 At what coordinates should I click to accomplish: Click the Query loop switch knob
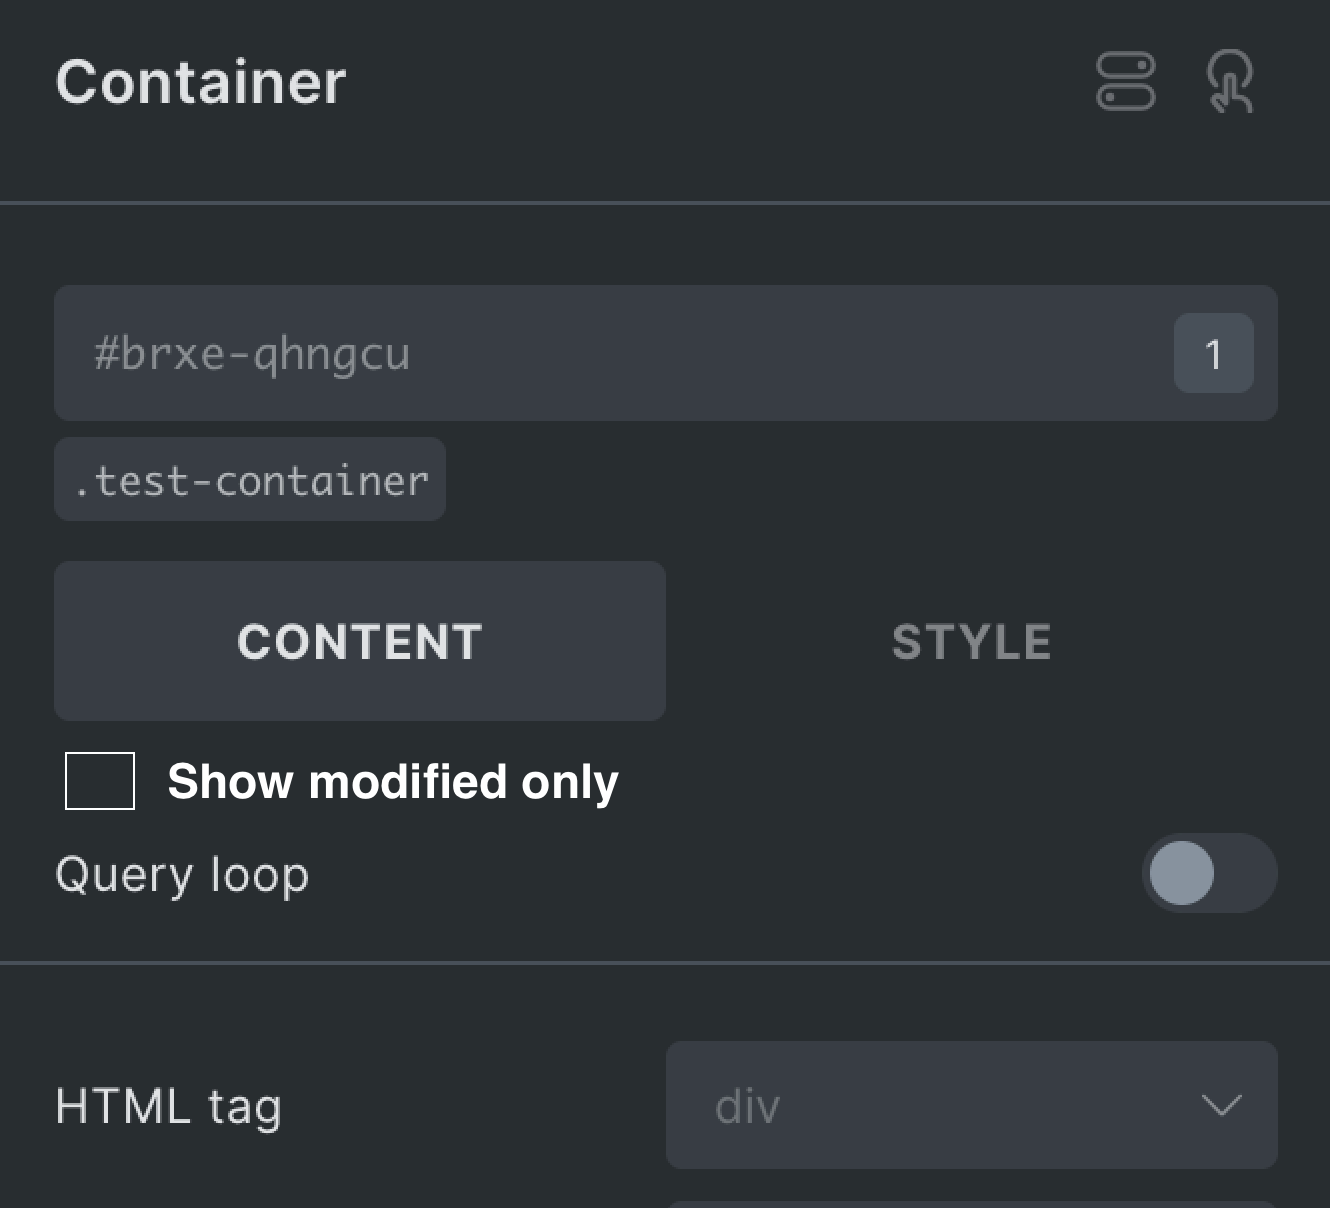(1182, 873)
